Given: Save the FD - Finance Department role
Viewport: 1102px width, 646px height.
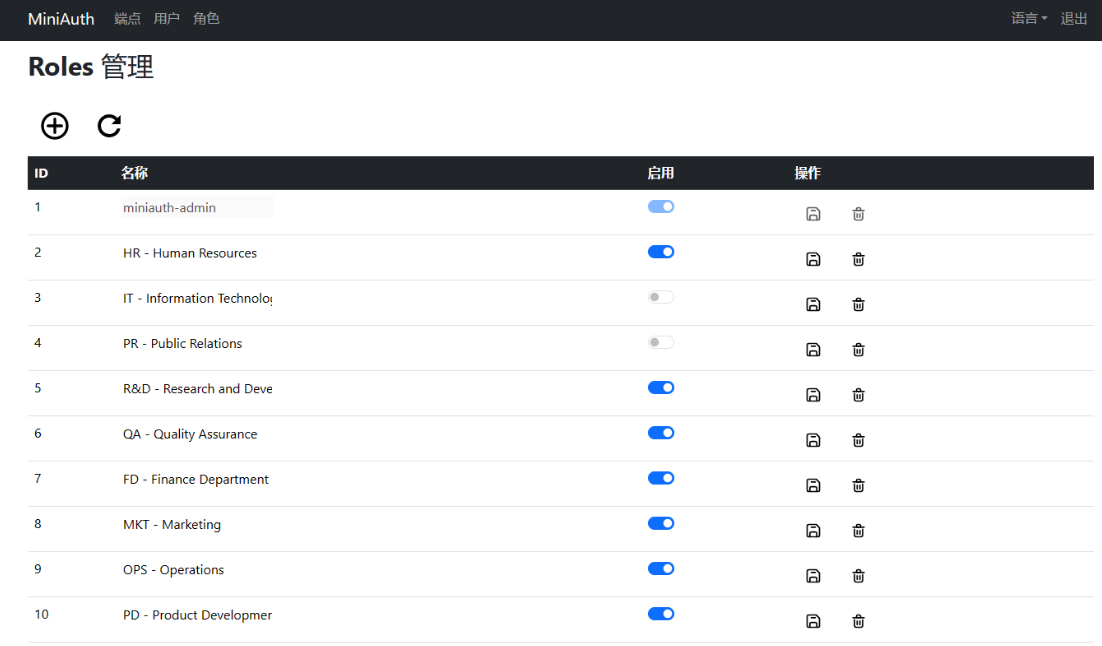Looking at the screenshot, I should pos(813,485).
